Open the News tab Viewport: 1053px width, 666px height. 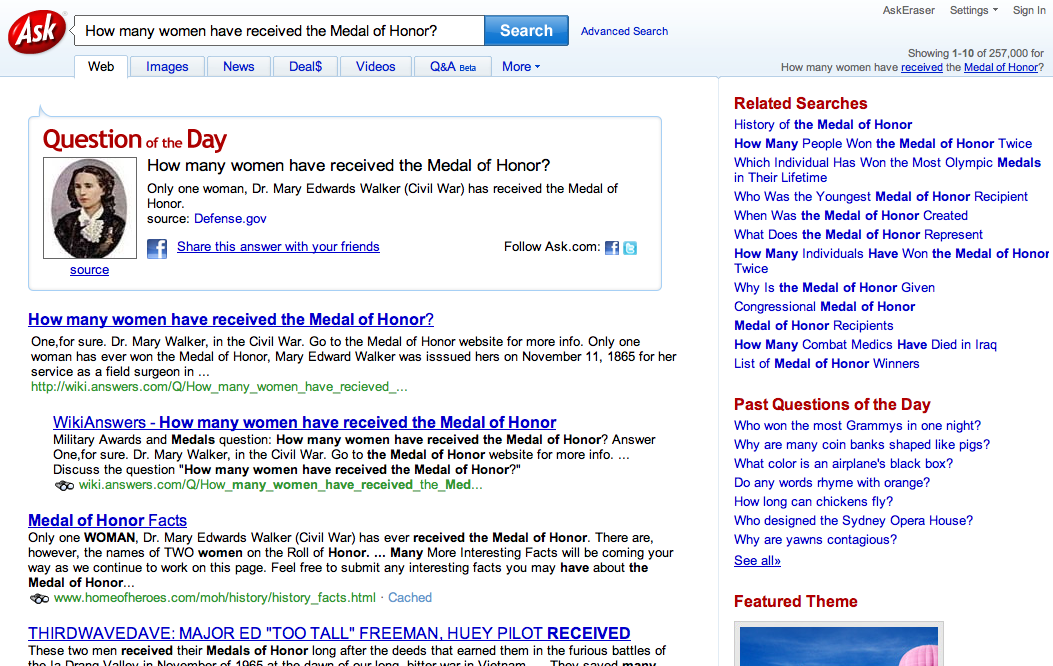pos(238,67)
